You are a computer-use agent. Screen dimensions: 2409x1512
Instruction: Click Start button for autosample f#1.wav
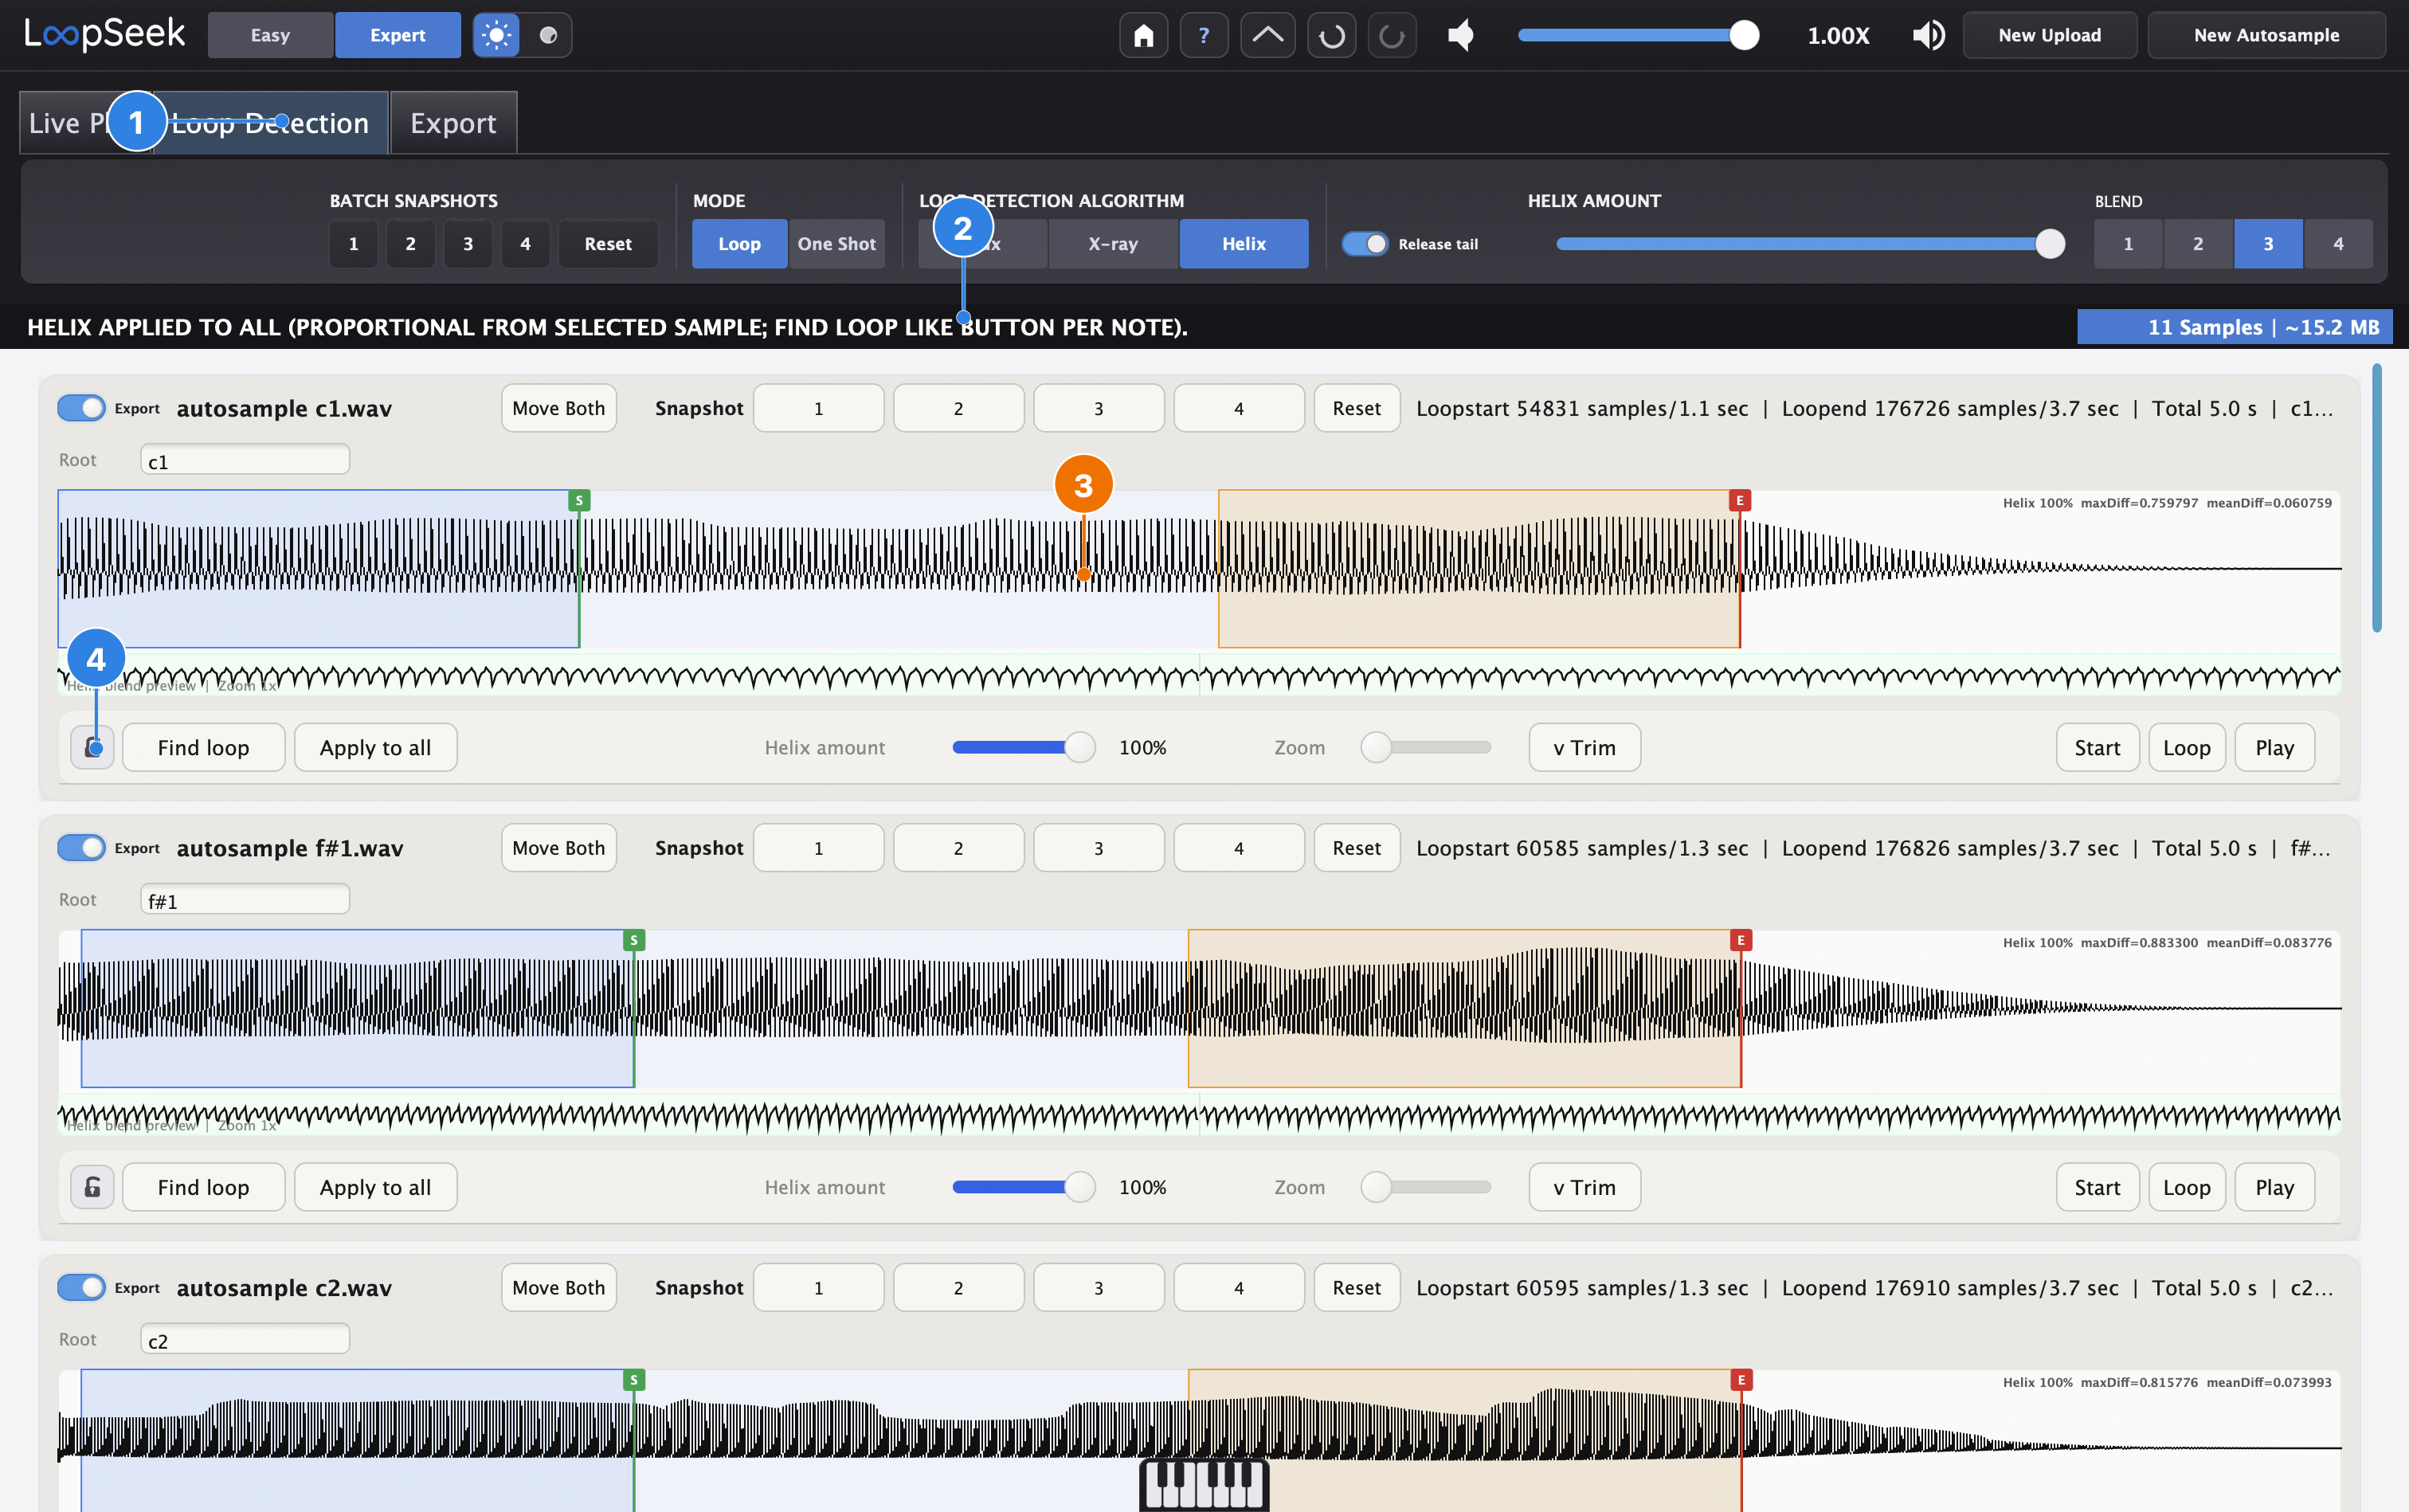pyautogui.click(x=2097, y=1187)
